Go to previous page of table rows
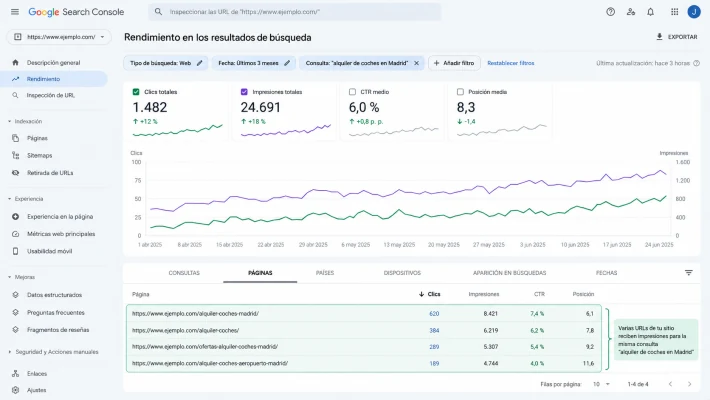710x400 pixels. point(670,384)
